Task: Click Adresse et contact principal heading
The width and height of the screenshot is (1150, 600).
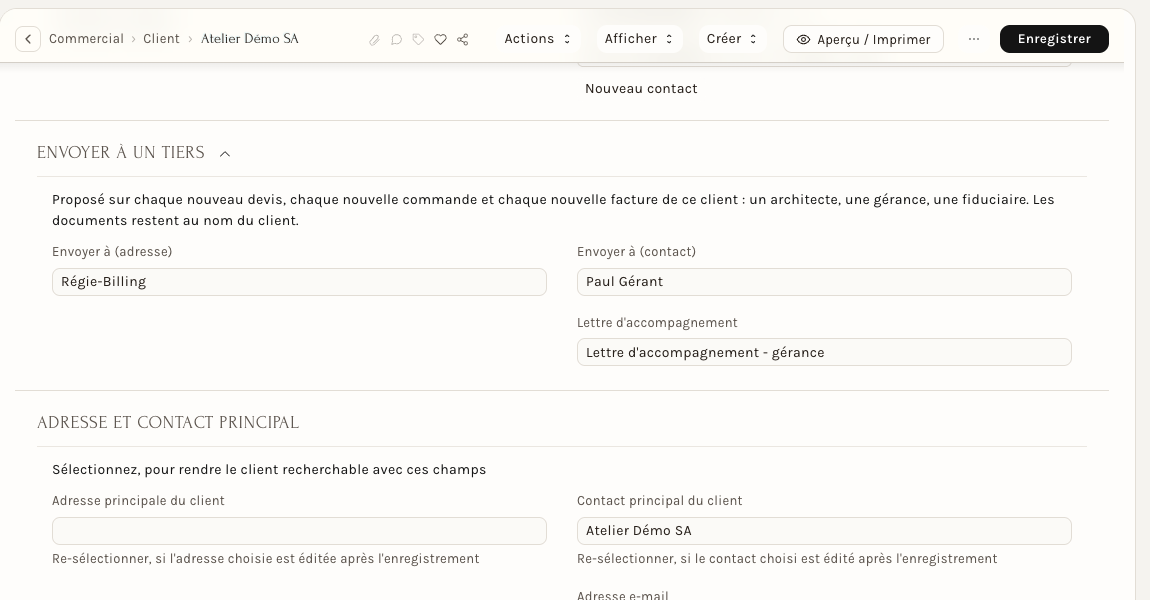Action: click(x=168, y=422)
